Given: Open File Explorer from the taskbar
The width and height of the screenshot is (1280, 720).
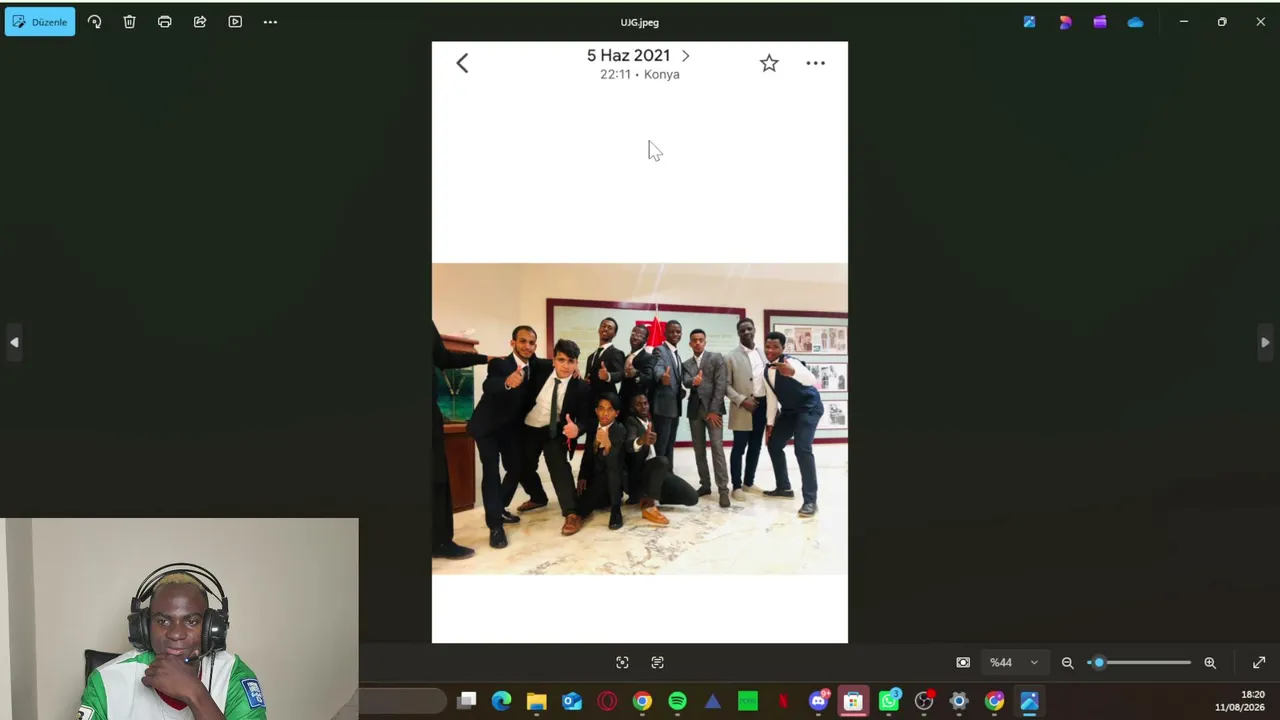Looking at the screenshot, I should [537, 701].
